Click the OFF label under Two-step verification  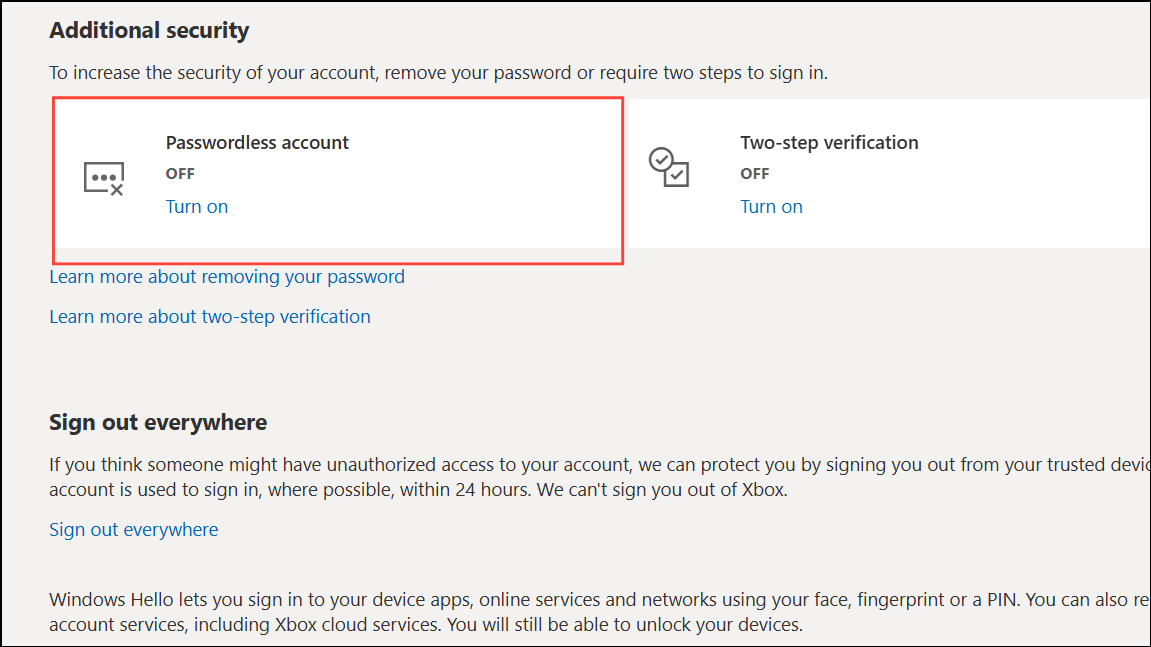[754, 173]
